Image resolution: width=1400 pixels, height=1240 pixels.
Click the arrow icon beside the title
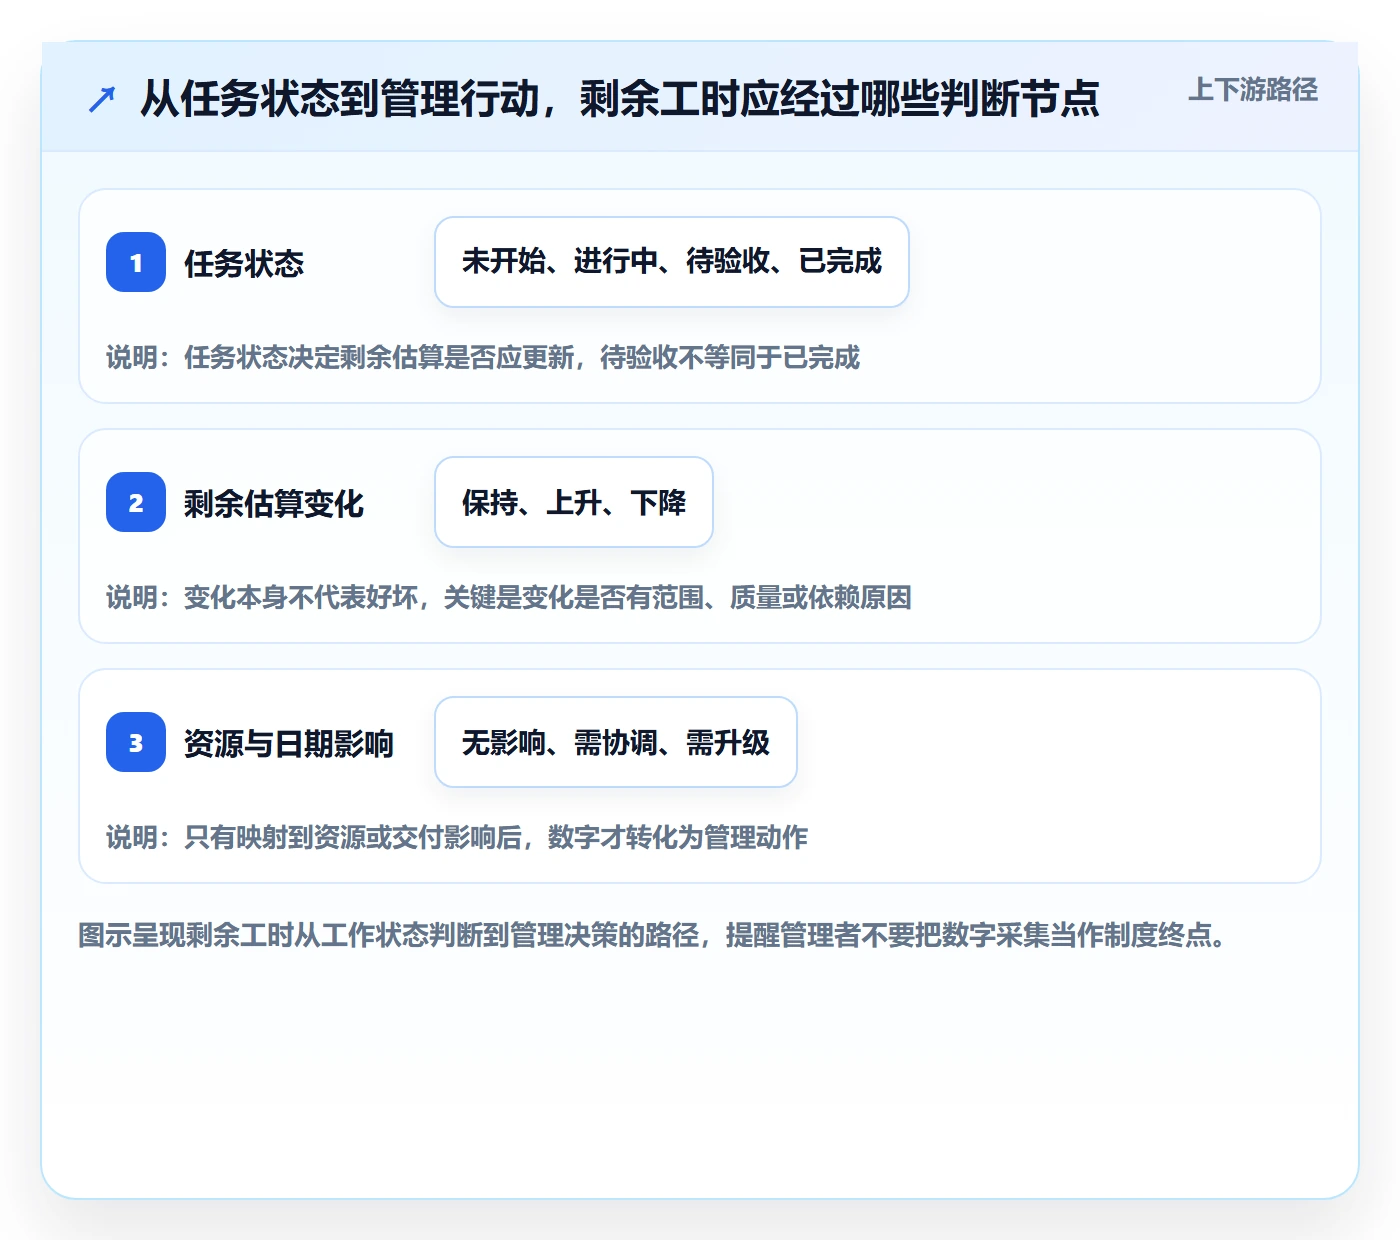point(102,99)
